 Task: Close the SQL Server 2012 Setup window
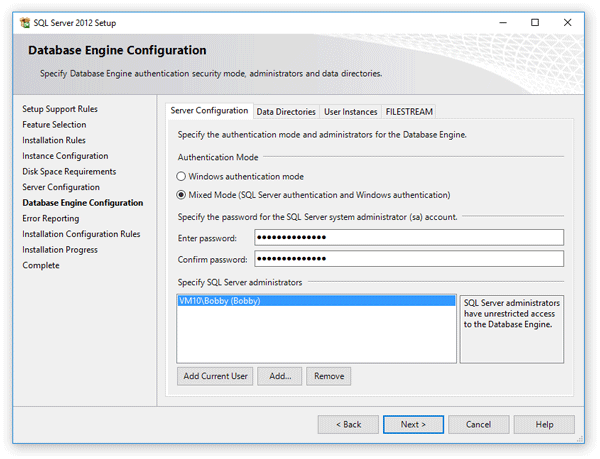tap(567, 23)
